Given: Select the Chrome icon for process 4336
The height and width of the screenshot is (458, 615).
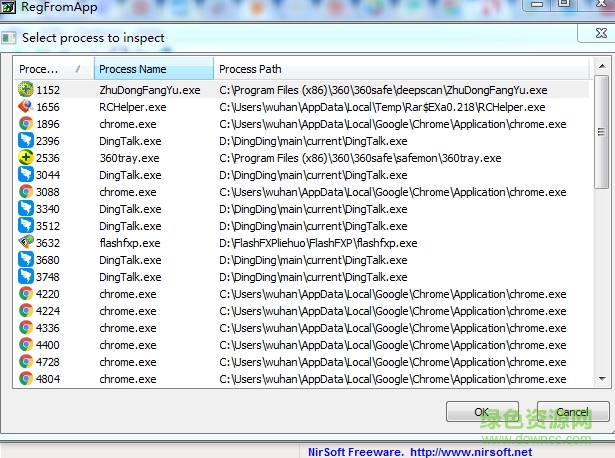Looking at the screenshot, I should click(25, 327).
